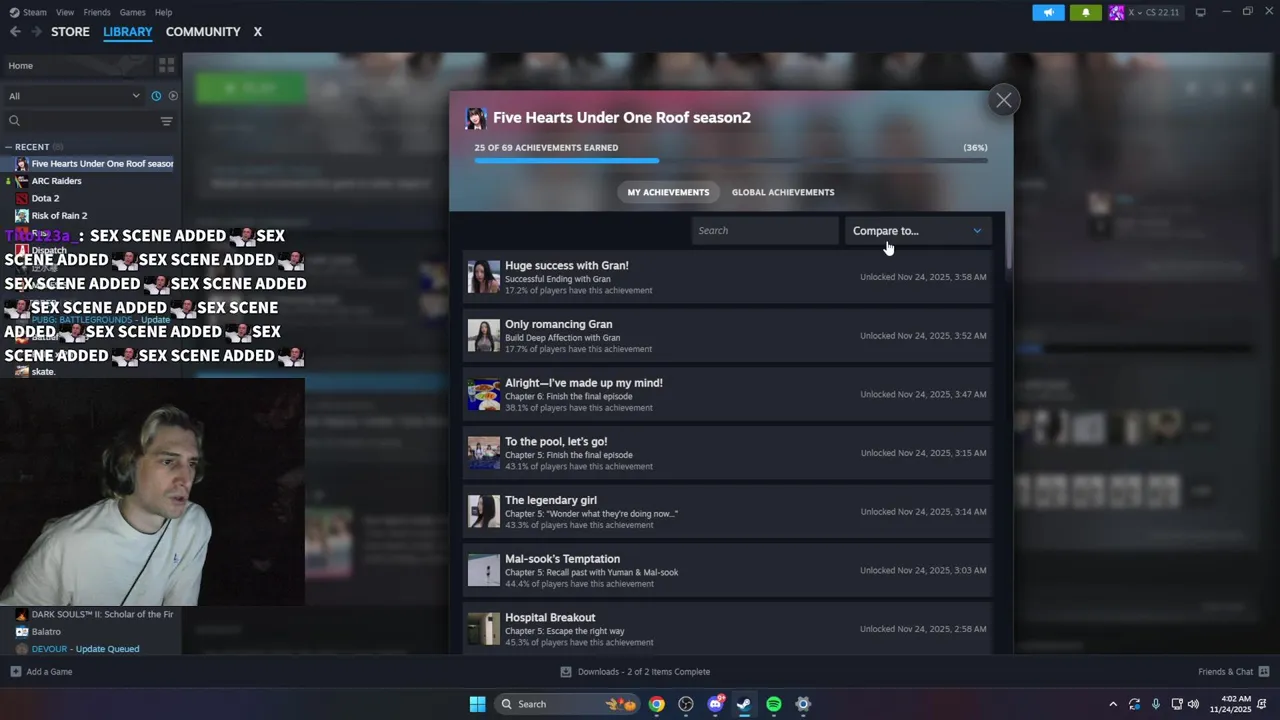The height and width of the screenshot is (720, 1280).
Task: Click 'Huge success with Gran!' achievement icon
Action: (484, 277)
